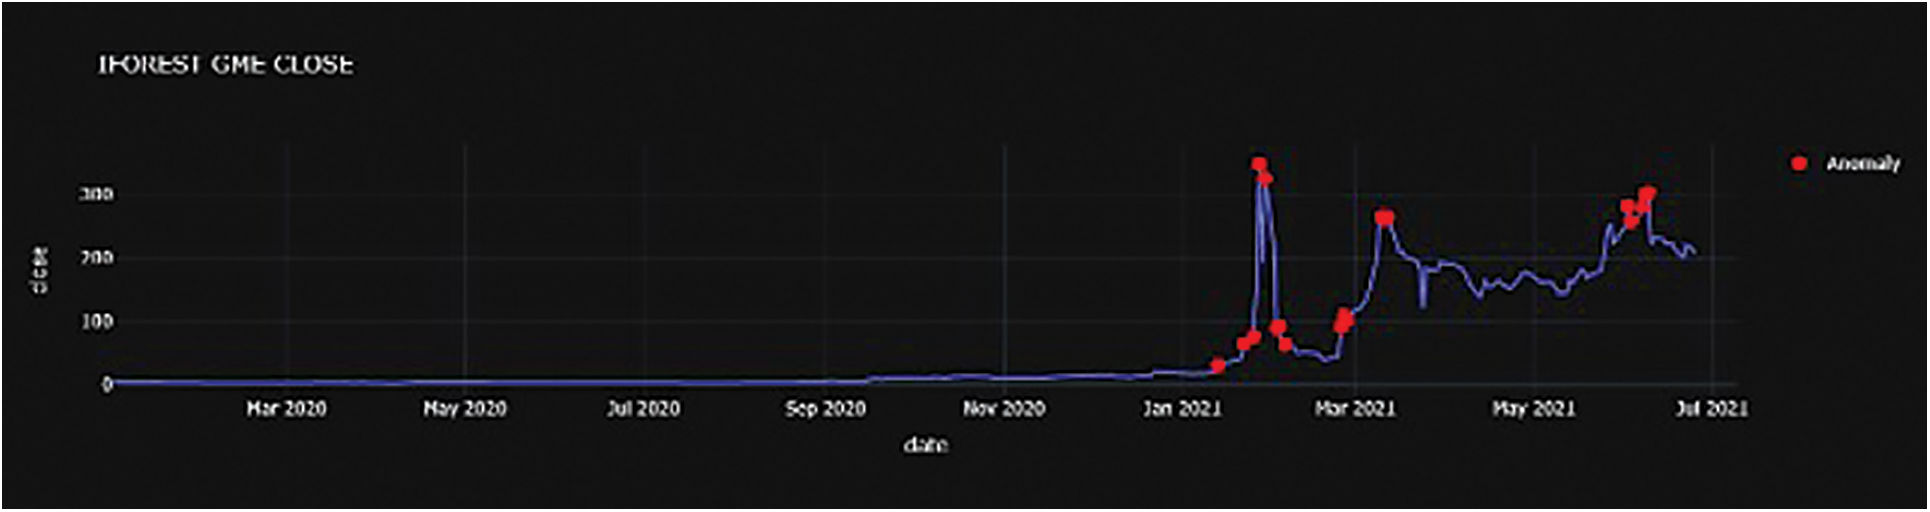
Task: Click the Jul 2021 x-axis label
Action: pyautogui.click(x=1711, y=409)
